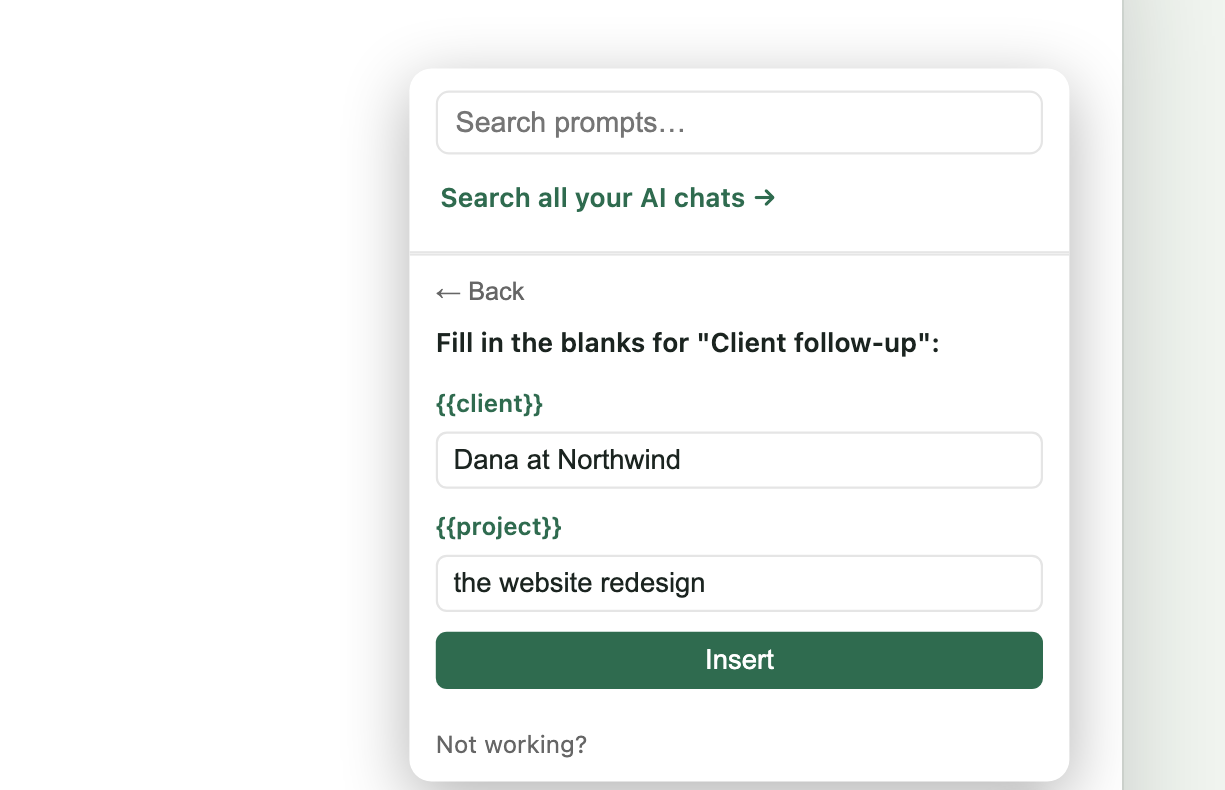The image size is (1225, 790).
Task: Click the {{project}} variable label
Action: 499,527
